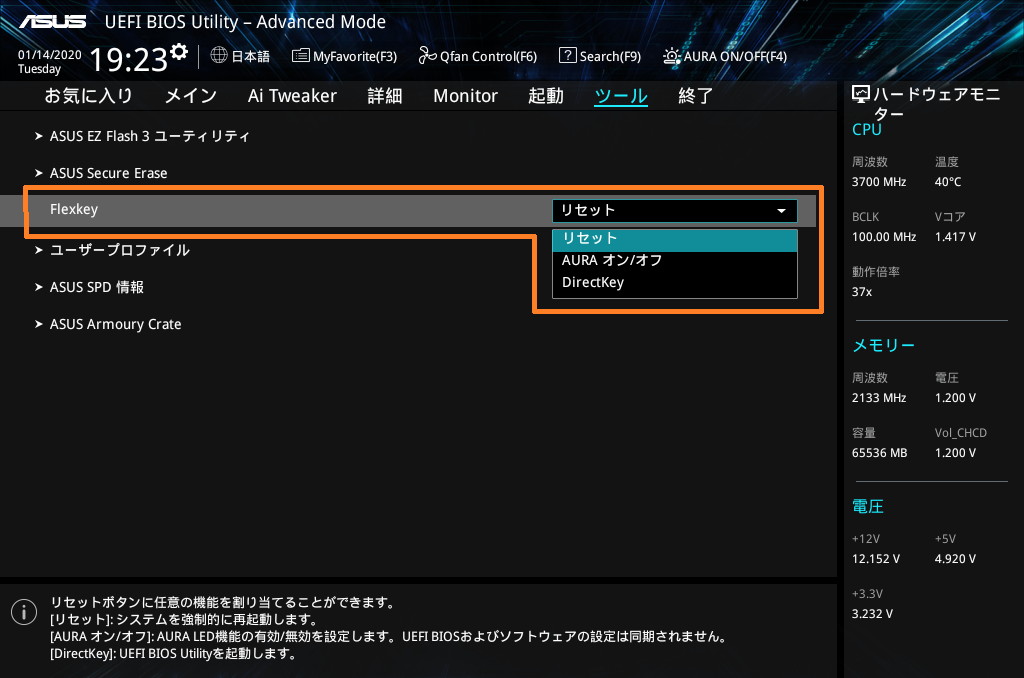Click the 19:23 clock display
The width and height of the screenshot is (1024, 678).
[129, 59]
